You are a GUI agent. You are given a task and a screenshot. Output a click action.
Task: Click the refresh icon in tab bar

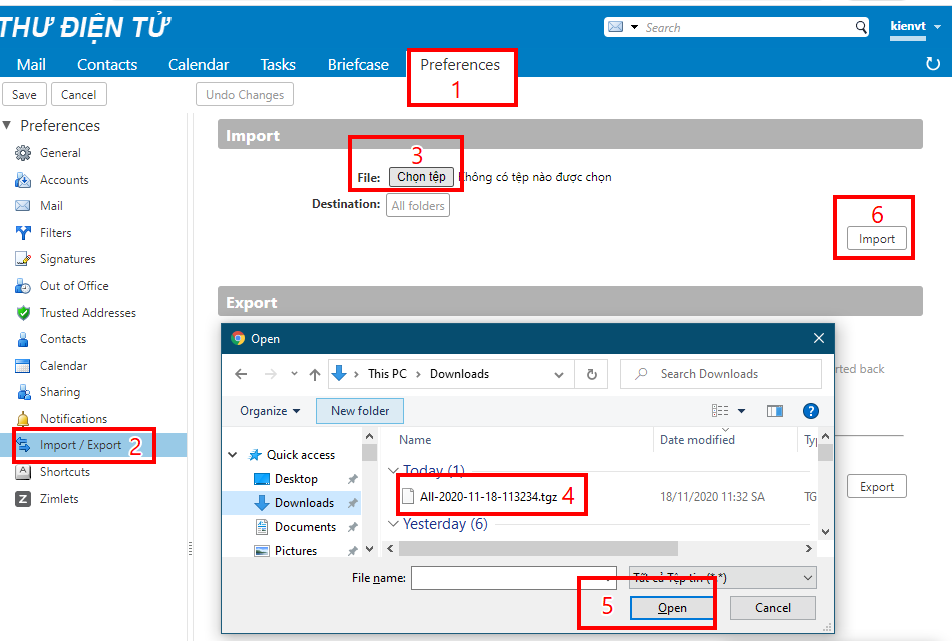coord(933,64)
